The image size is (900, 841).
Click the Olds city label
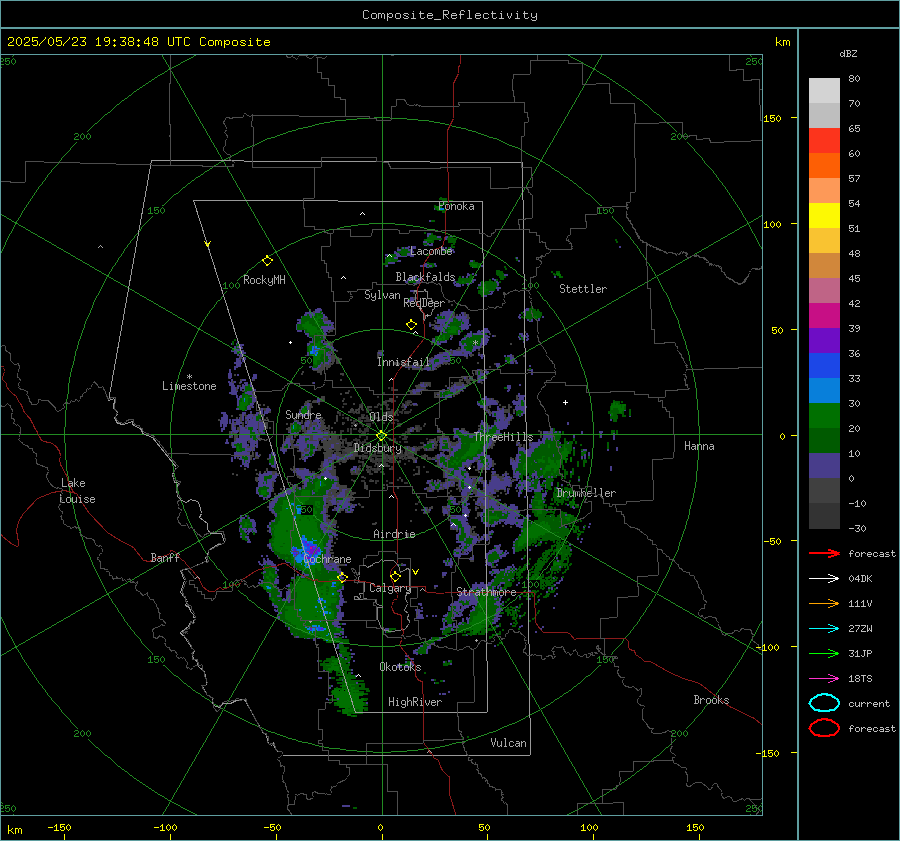pyautogui.click(x=381, y=416)
